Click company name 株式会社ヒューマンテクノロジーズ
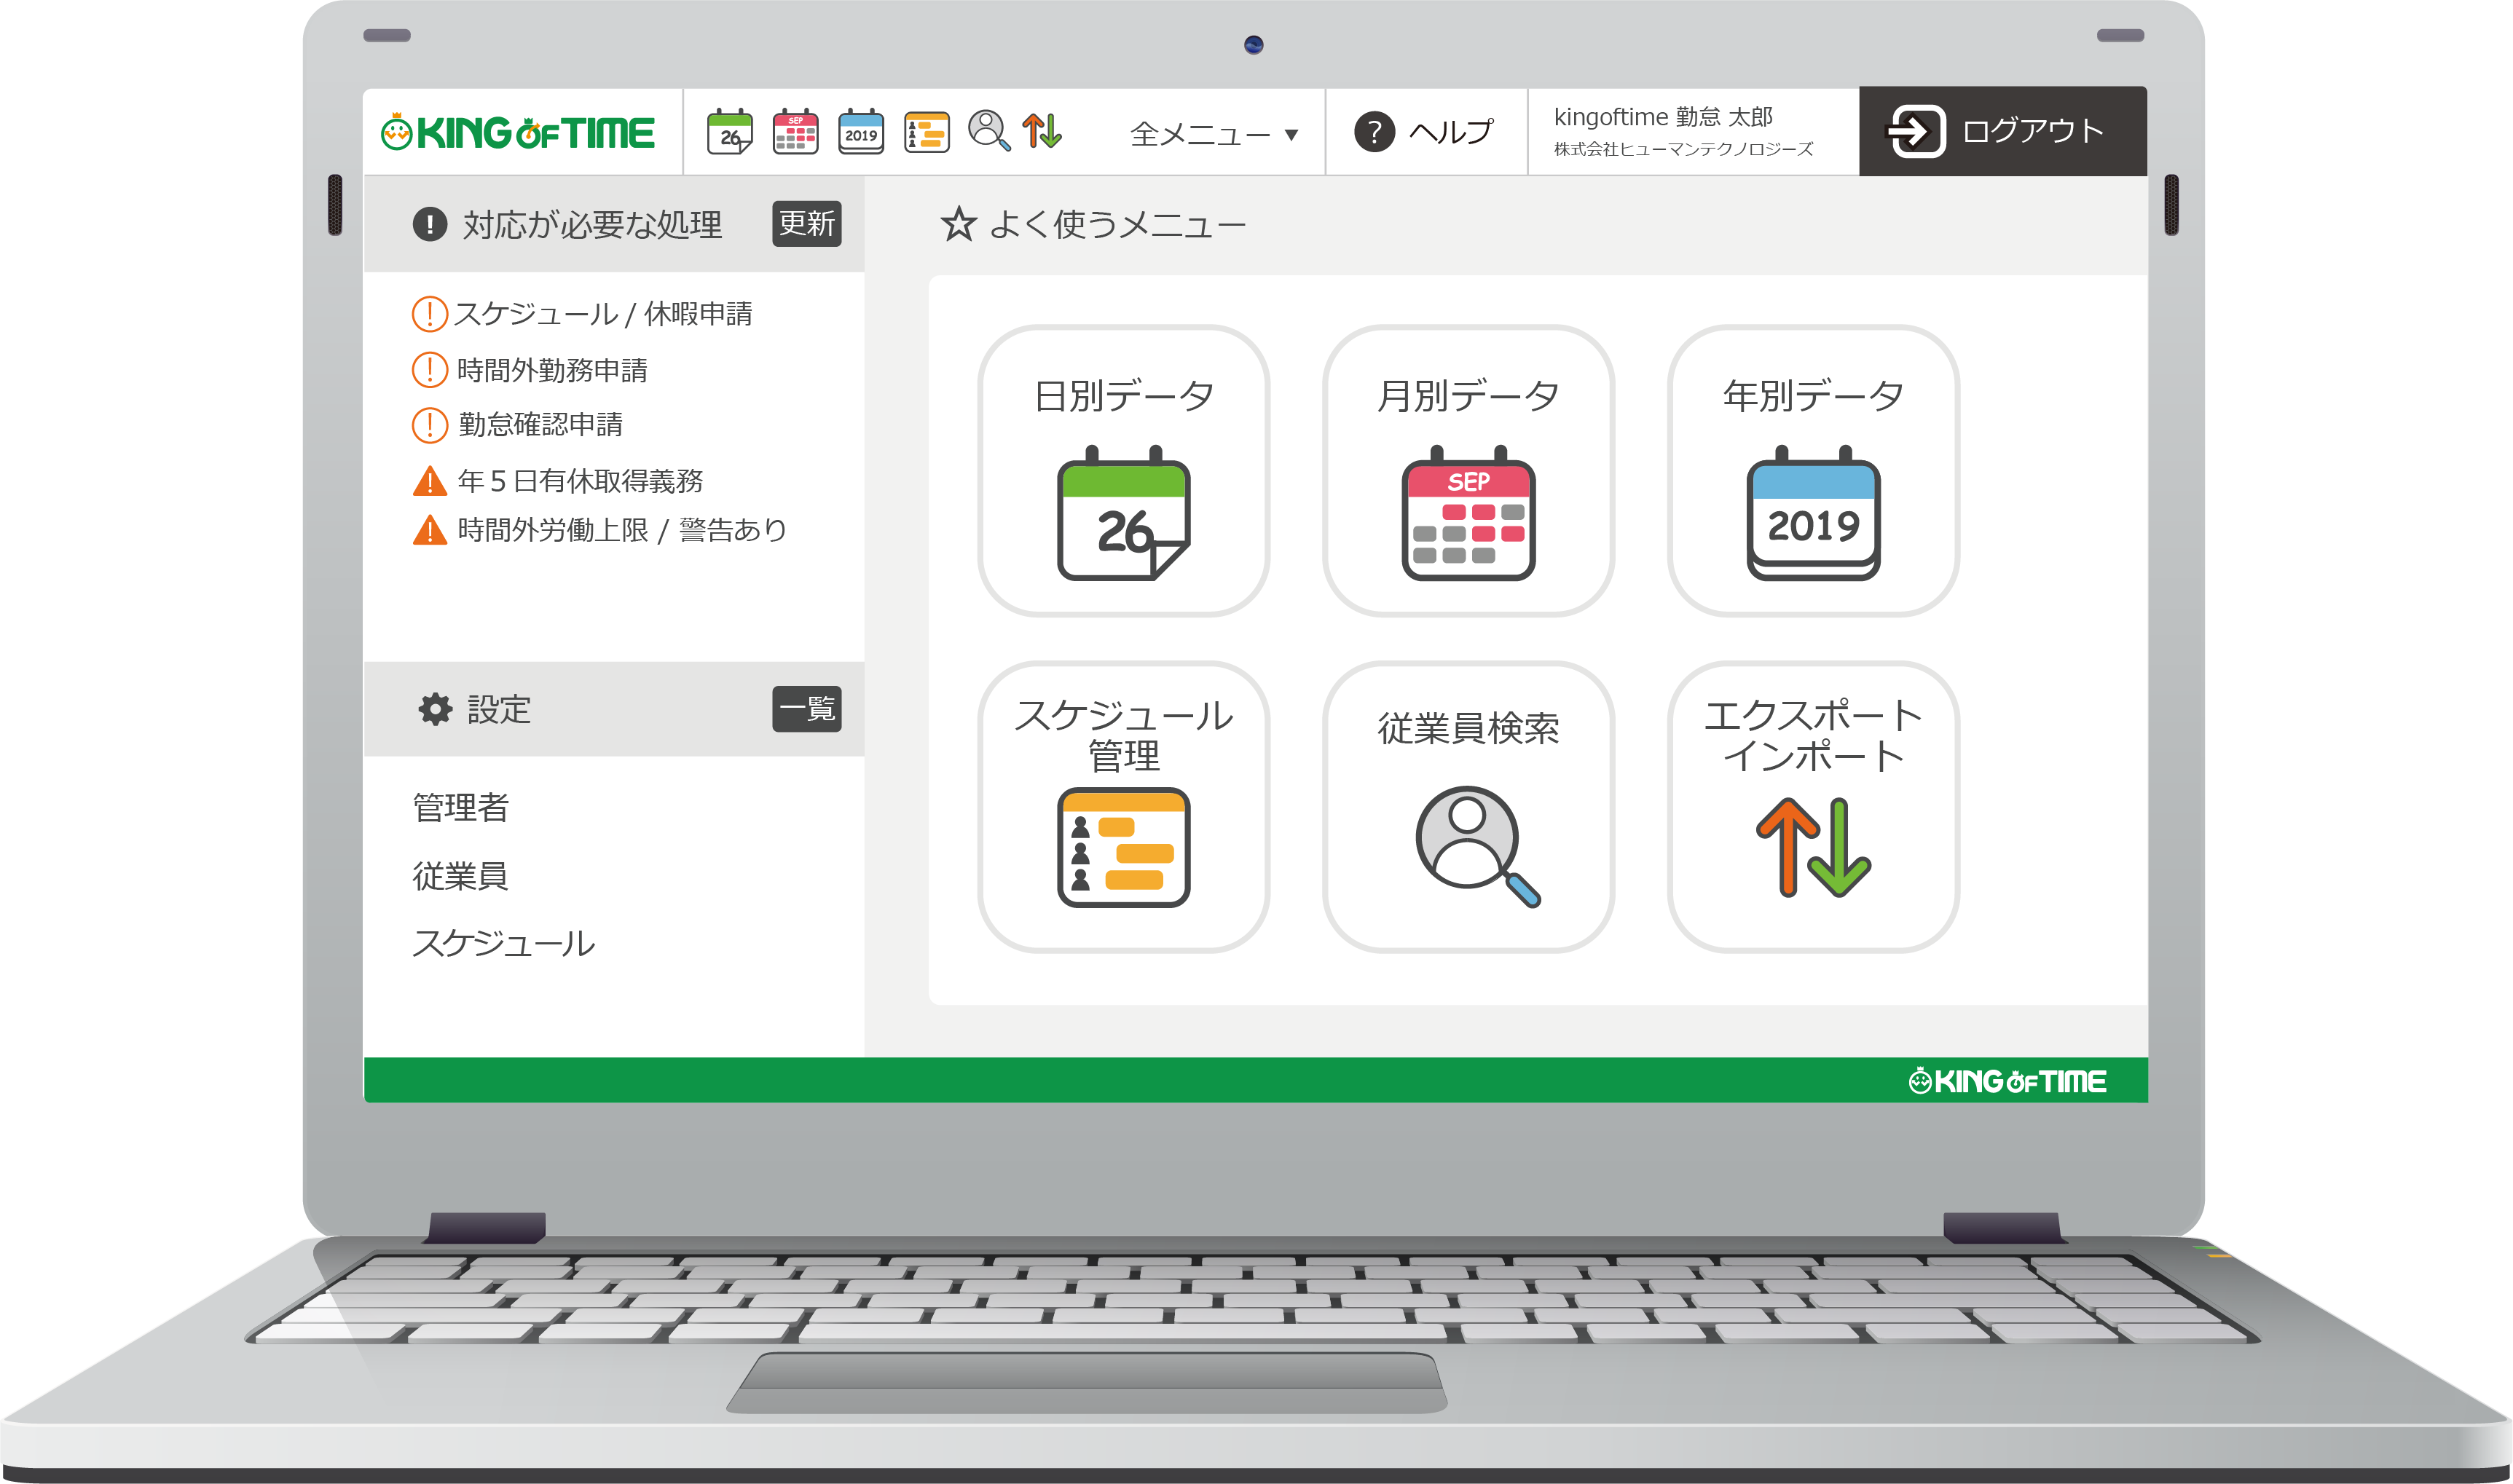Screen dimensions: 2513x1484 tap(1682, 149)
